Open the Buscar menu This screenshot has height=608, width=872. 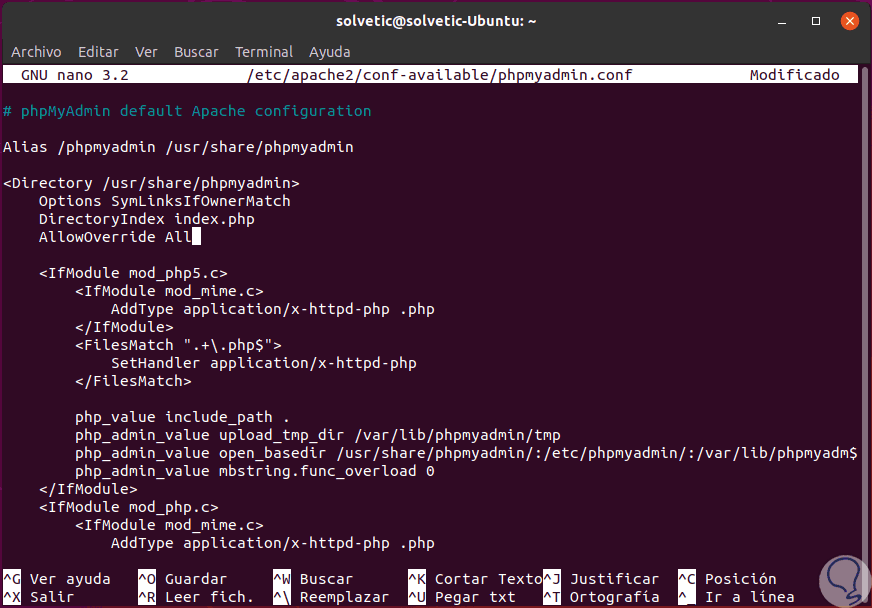pos(196,52)
